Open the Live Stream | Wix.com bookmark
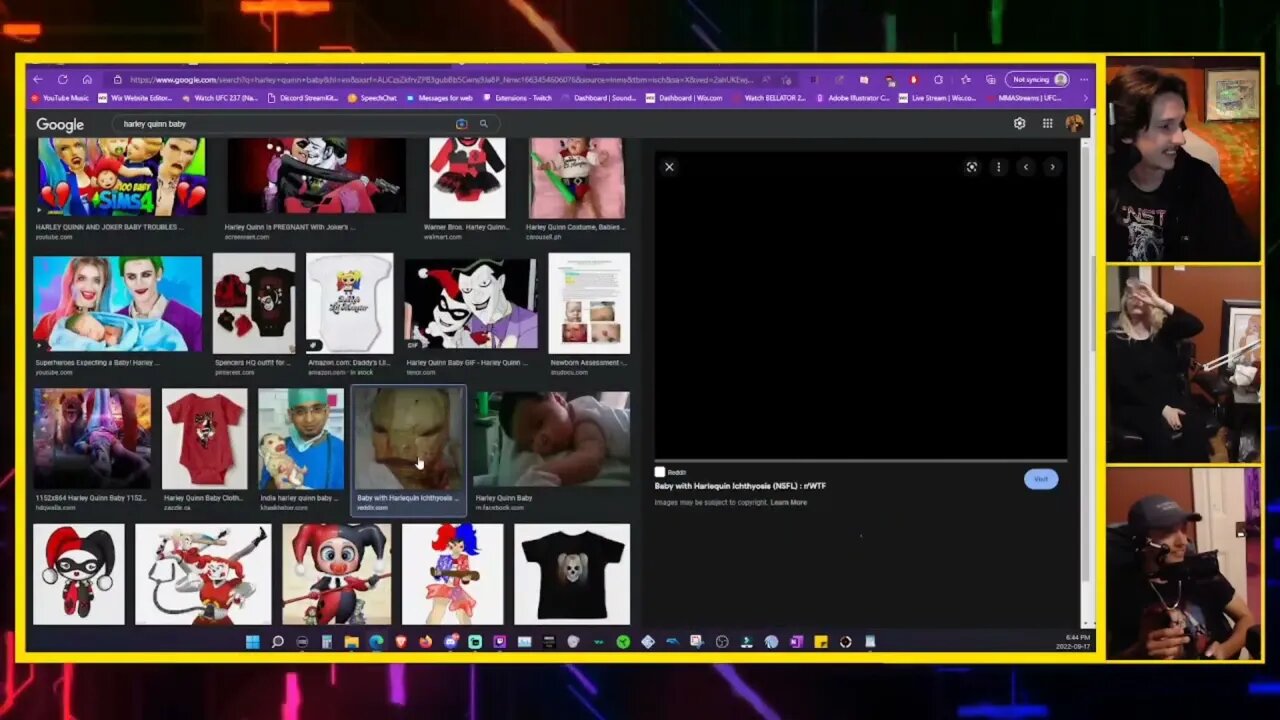Screen dimensions: 1280x720 (x=937, y=98)
